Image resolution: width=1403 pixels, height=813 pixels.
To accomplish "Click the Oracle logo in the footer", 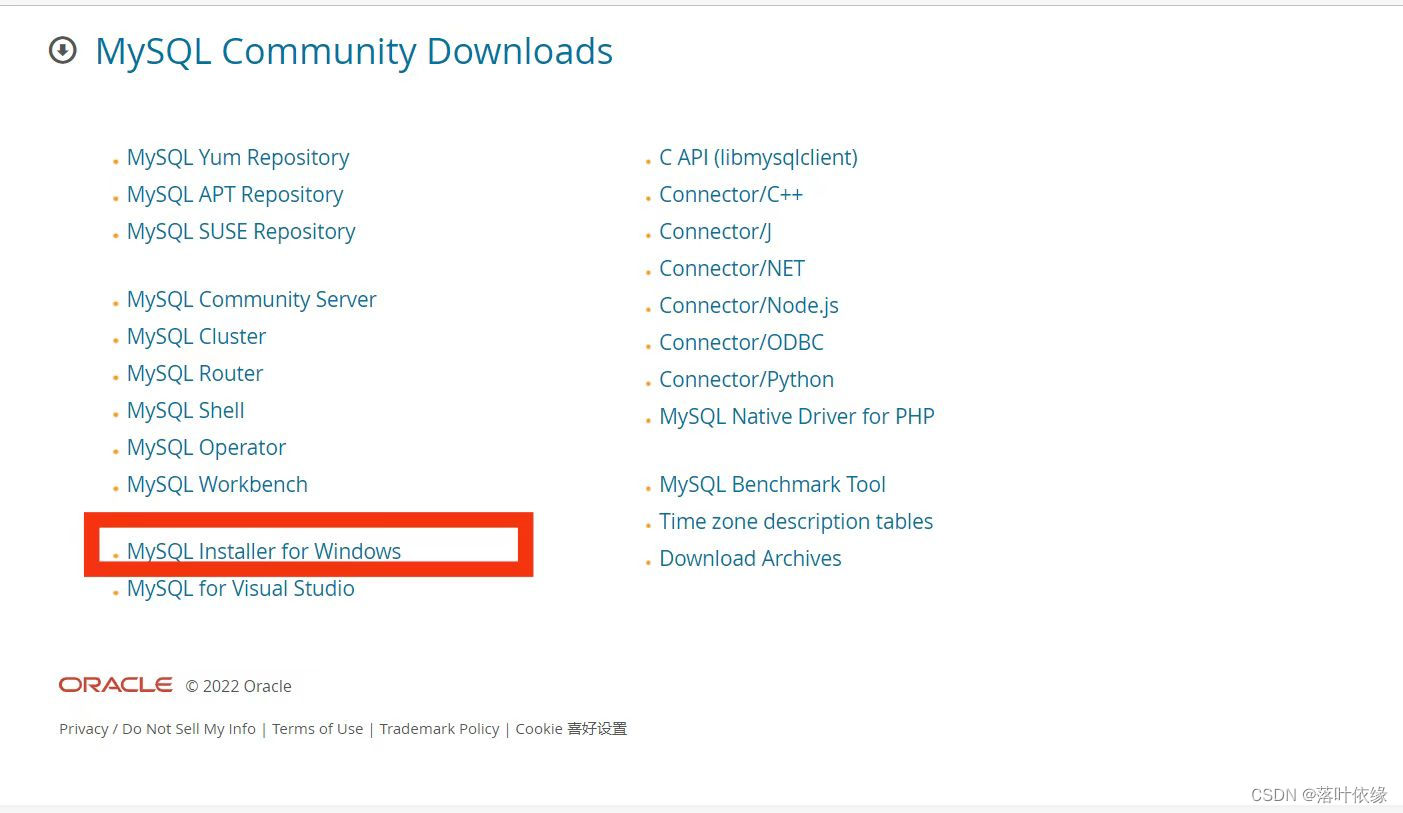I will coord(116,685).
